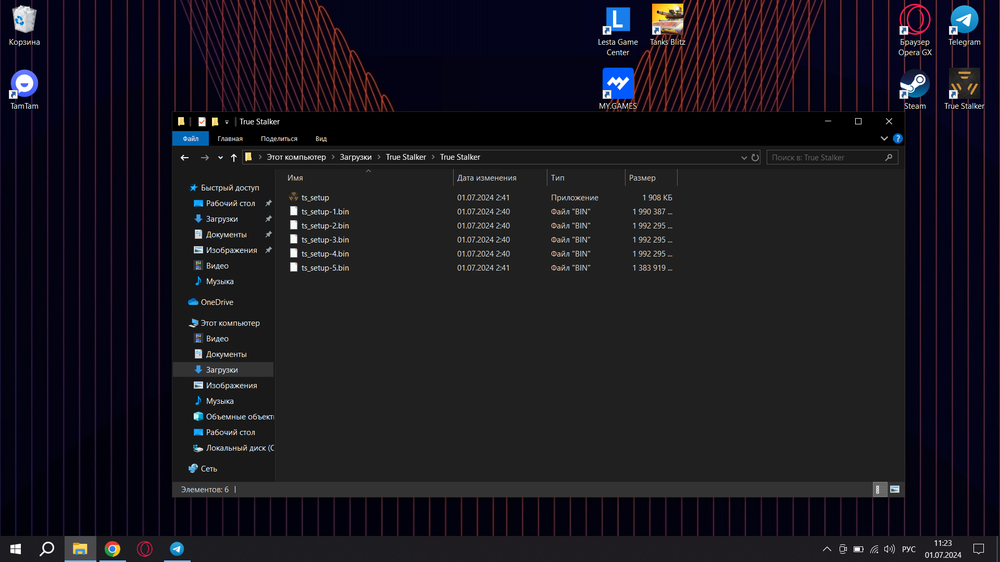Launch Google Chrome from the taskbar

[x=113, y=549]
